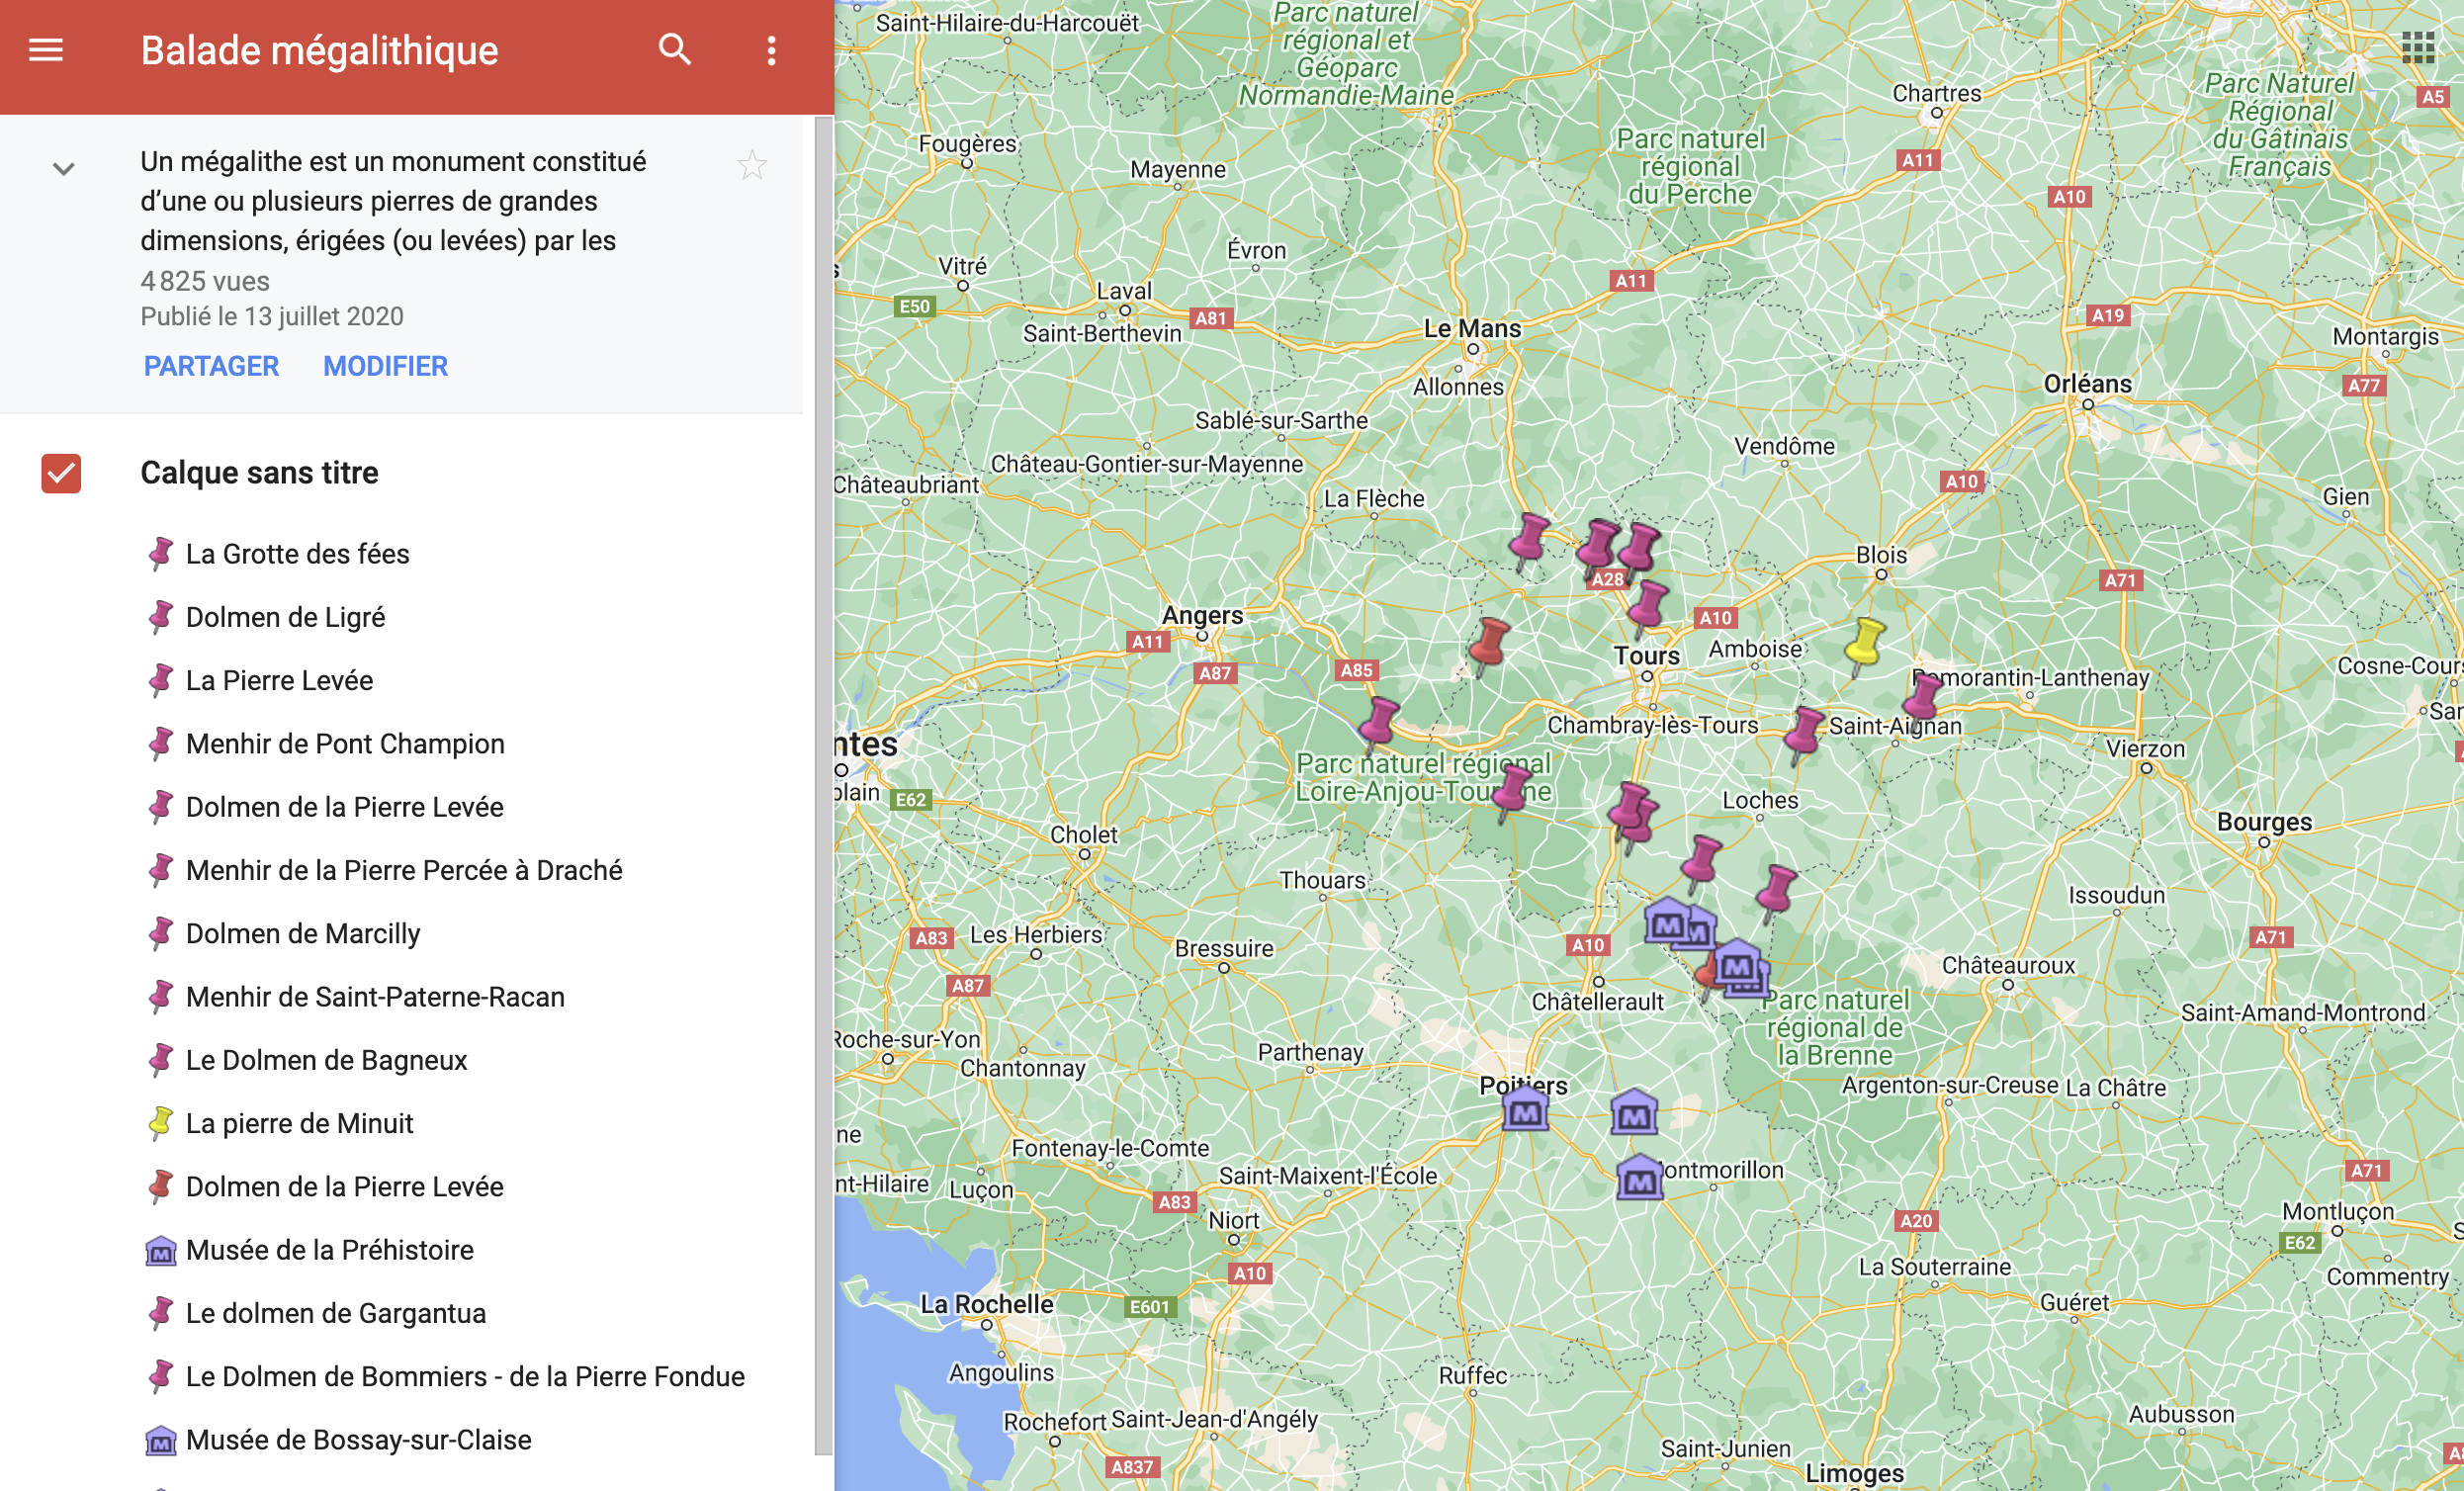This screenshot has height=1491, width=2464.
Task: Open the Google apps grid icon
Action: tap(2418, 46)
